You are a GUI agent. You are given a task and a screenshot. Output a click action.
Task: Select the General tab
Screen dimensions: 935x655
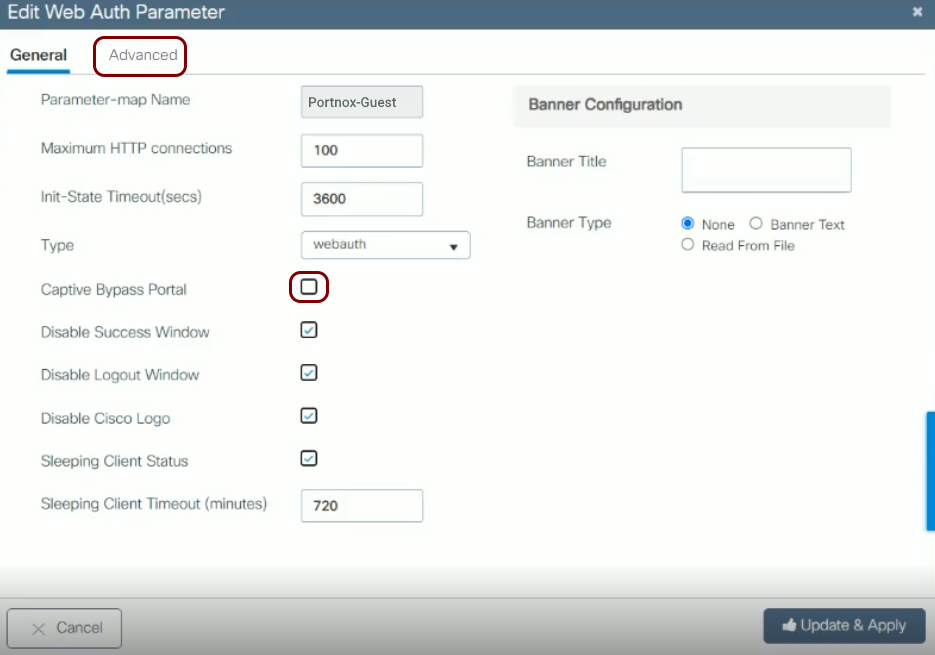click(x=38, y=55)
